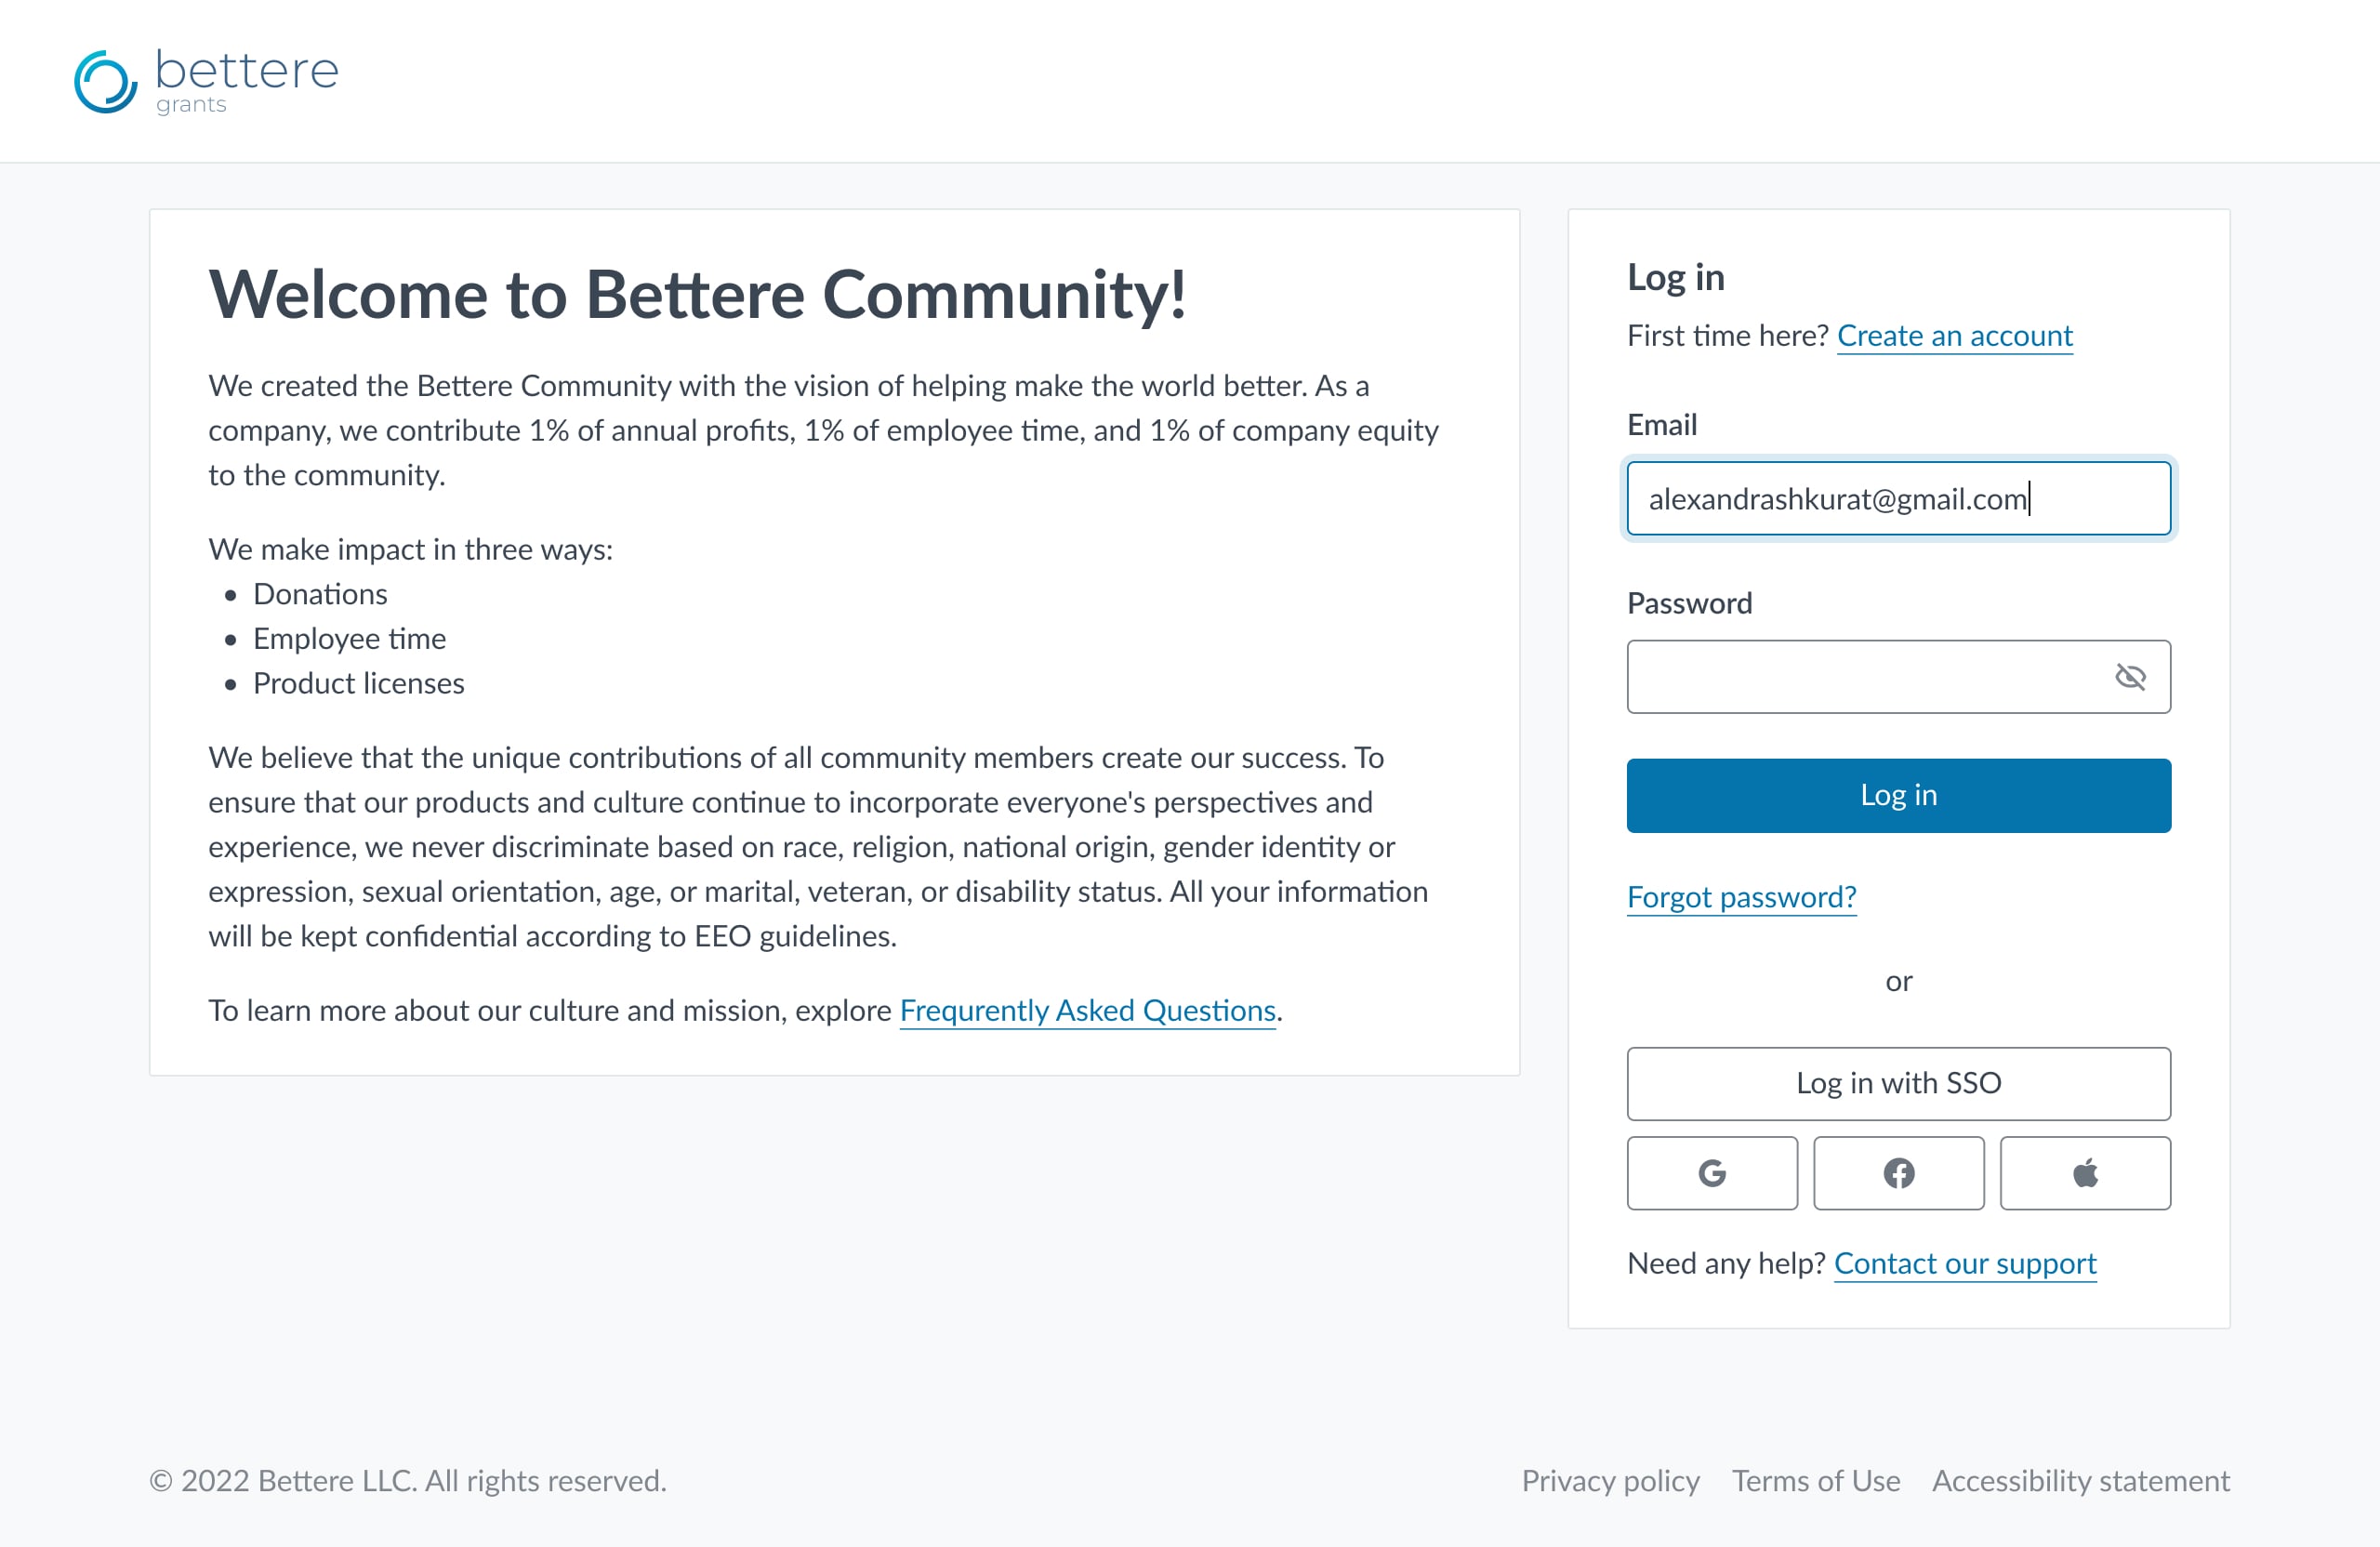This screenshot has width=2380, height=1547.
Task: Click Log in with SSO button
Action: [1898, 1083]
